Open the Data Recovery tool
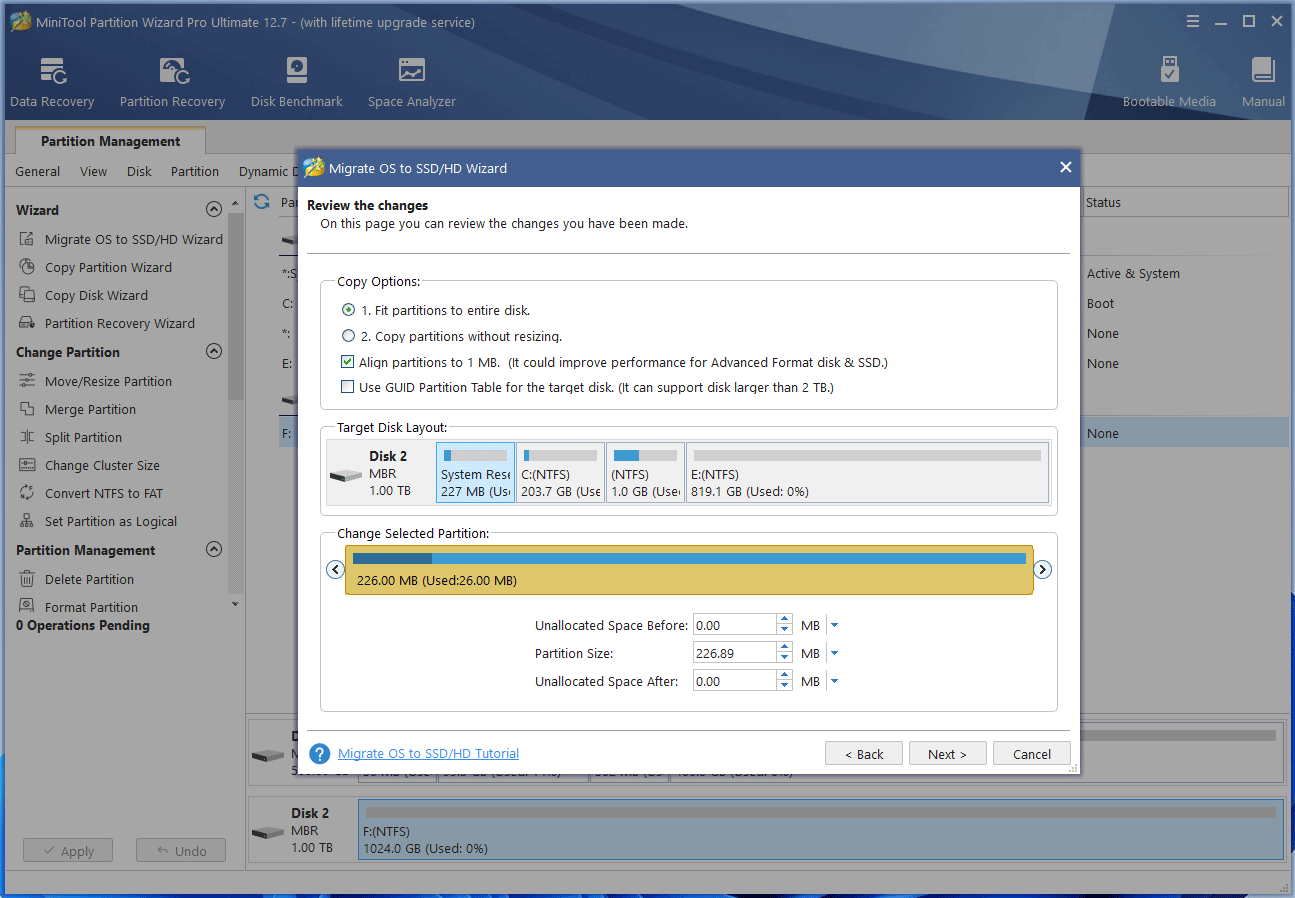Screen dimensions: 1295x898 click(x=52, y=83)
